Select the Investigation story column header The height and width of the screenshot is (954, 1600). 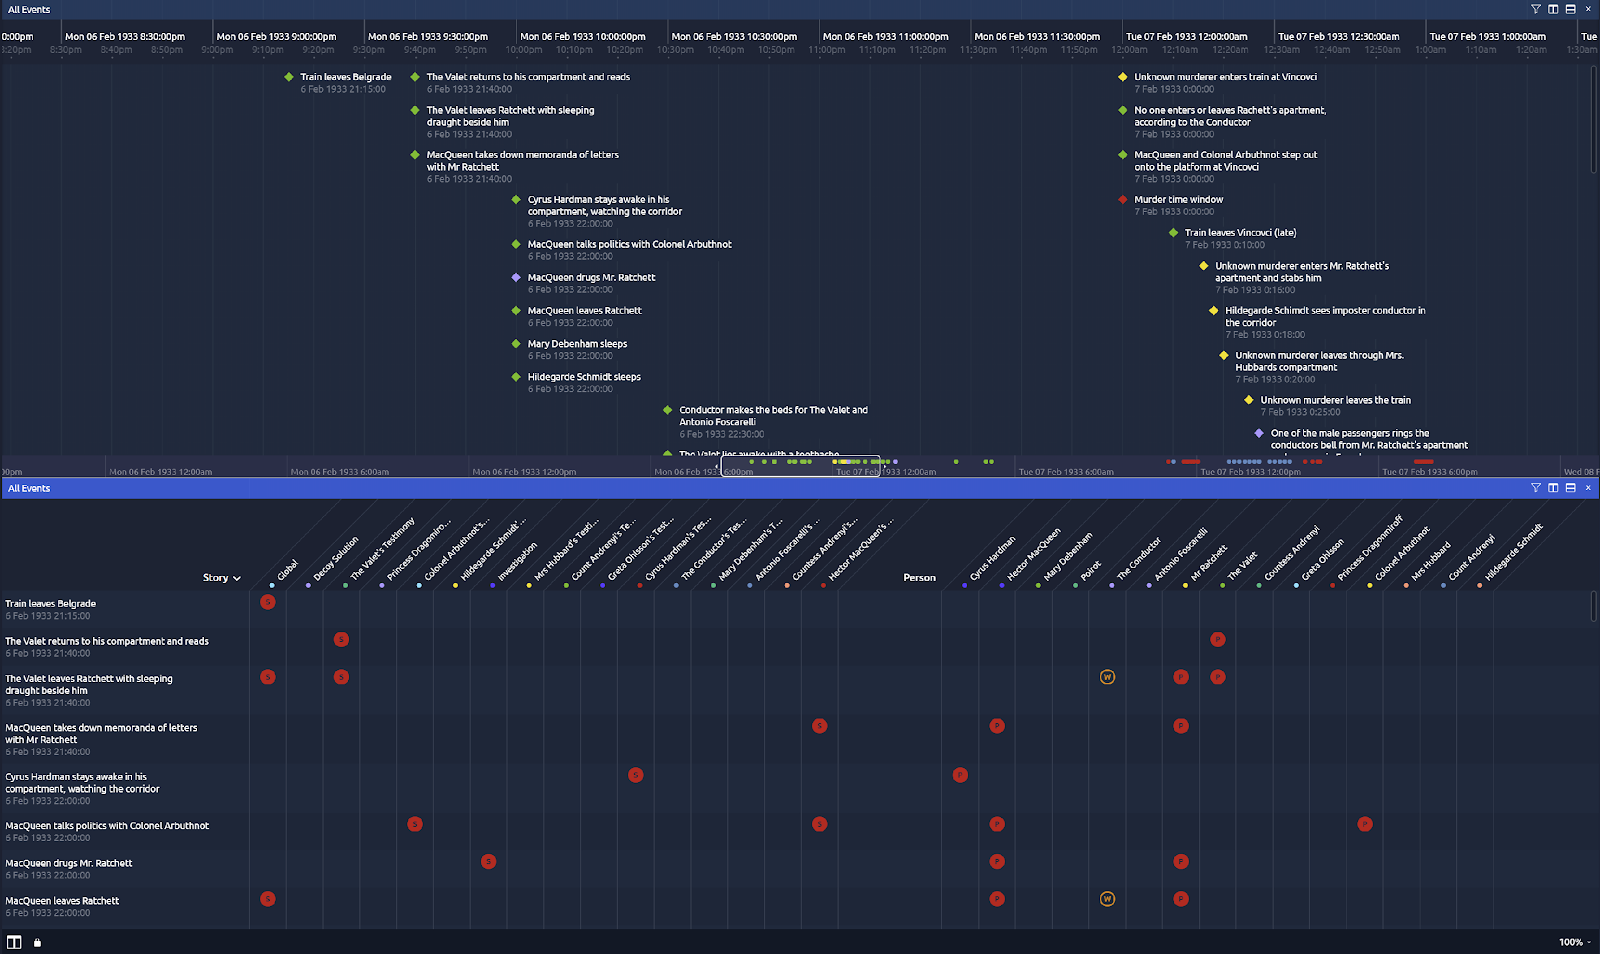(x=516, y=562)
